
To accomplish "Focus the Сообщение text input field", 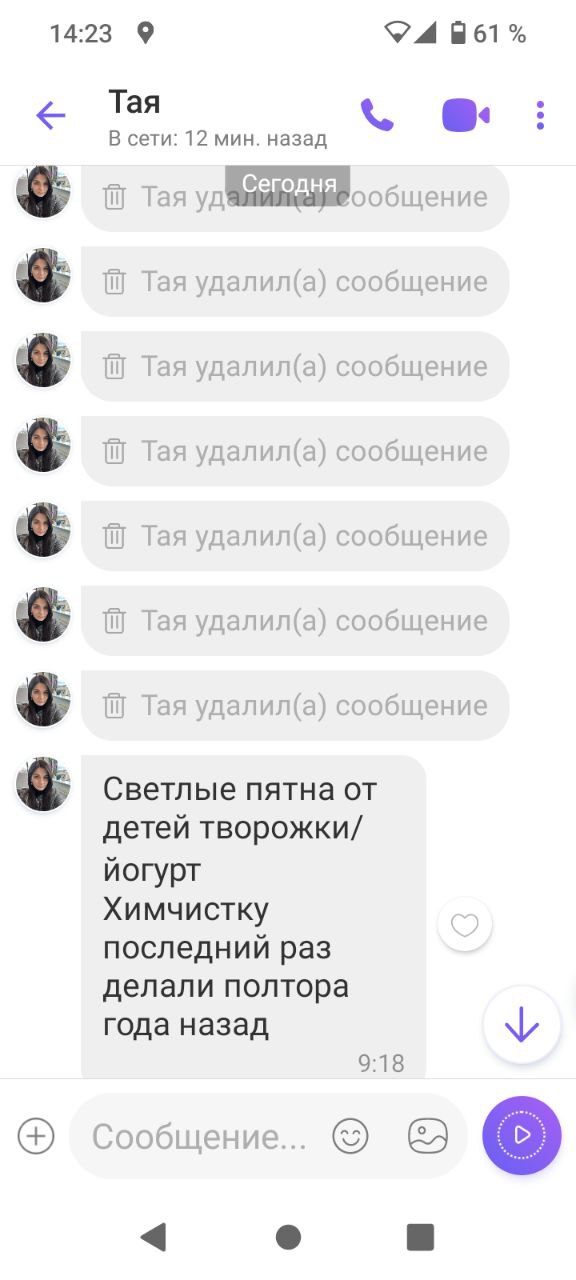I will pos(200,1136).
